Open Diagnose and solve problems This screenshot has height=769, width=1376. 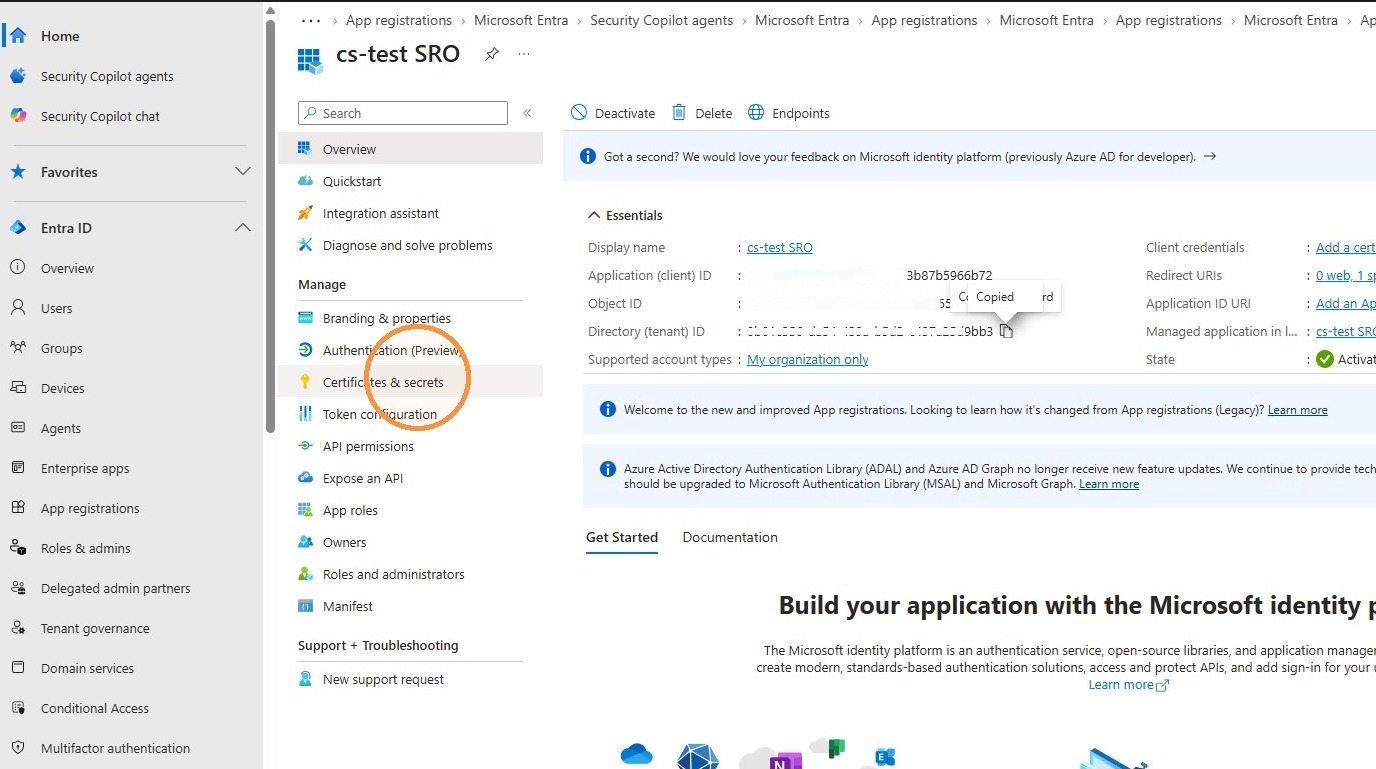click(x=410, y=245)
